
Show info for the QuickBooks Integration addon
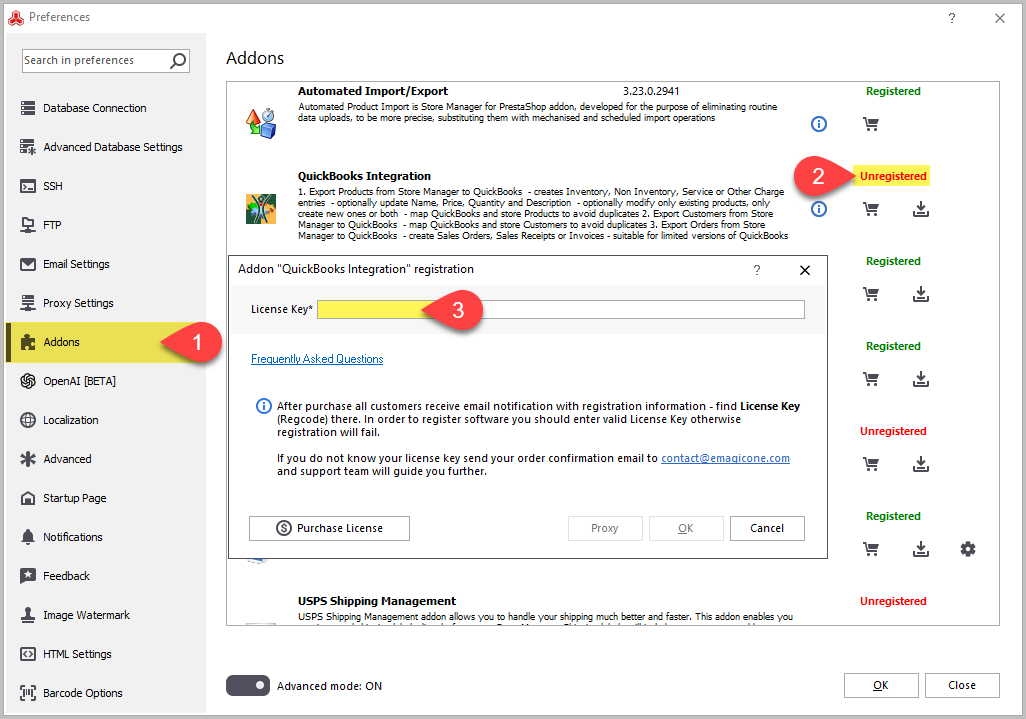click(819, 209)
